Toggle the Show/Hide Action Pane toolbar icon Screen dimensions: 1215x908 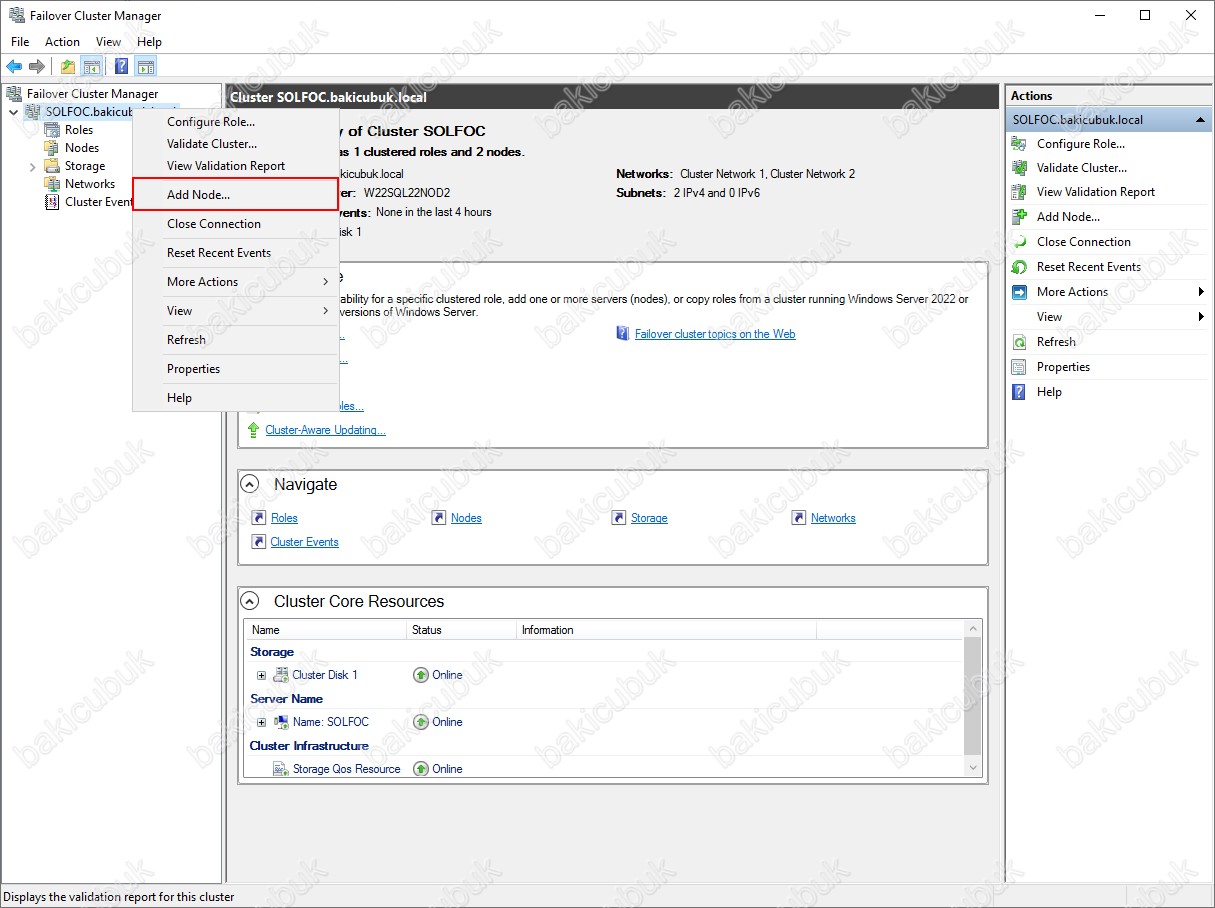[146, 67]
